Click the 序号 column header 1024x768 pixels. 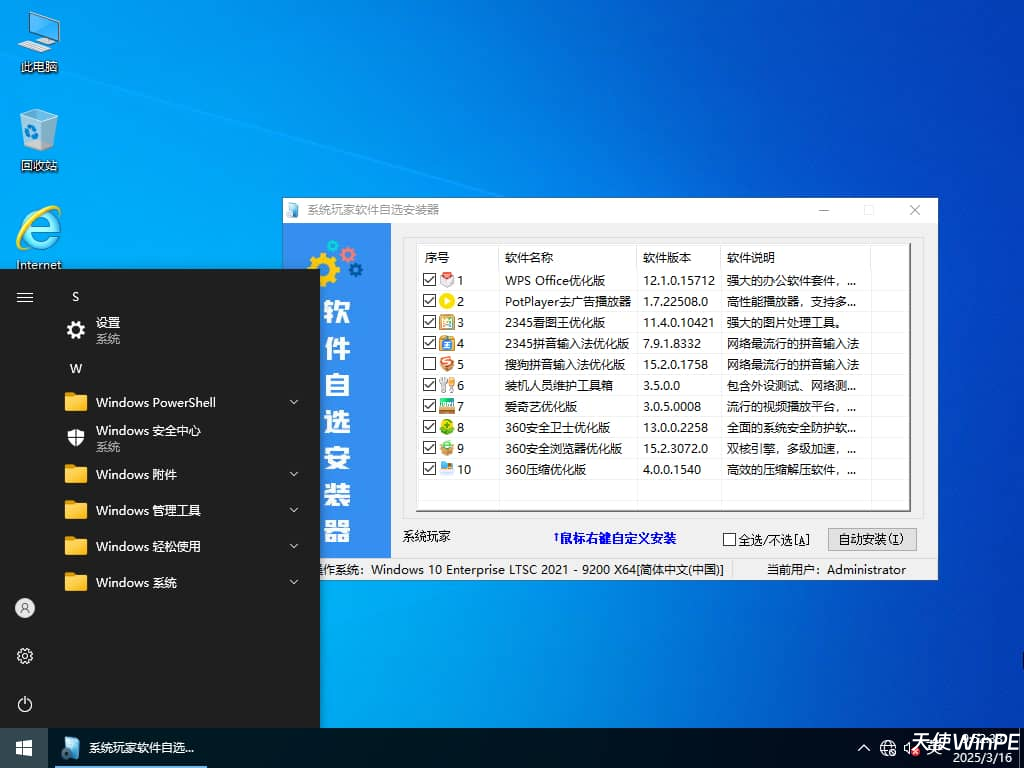click(x=458, y=257)
